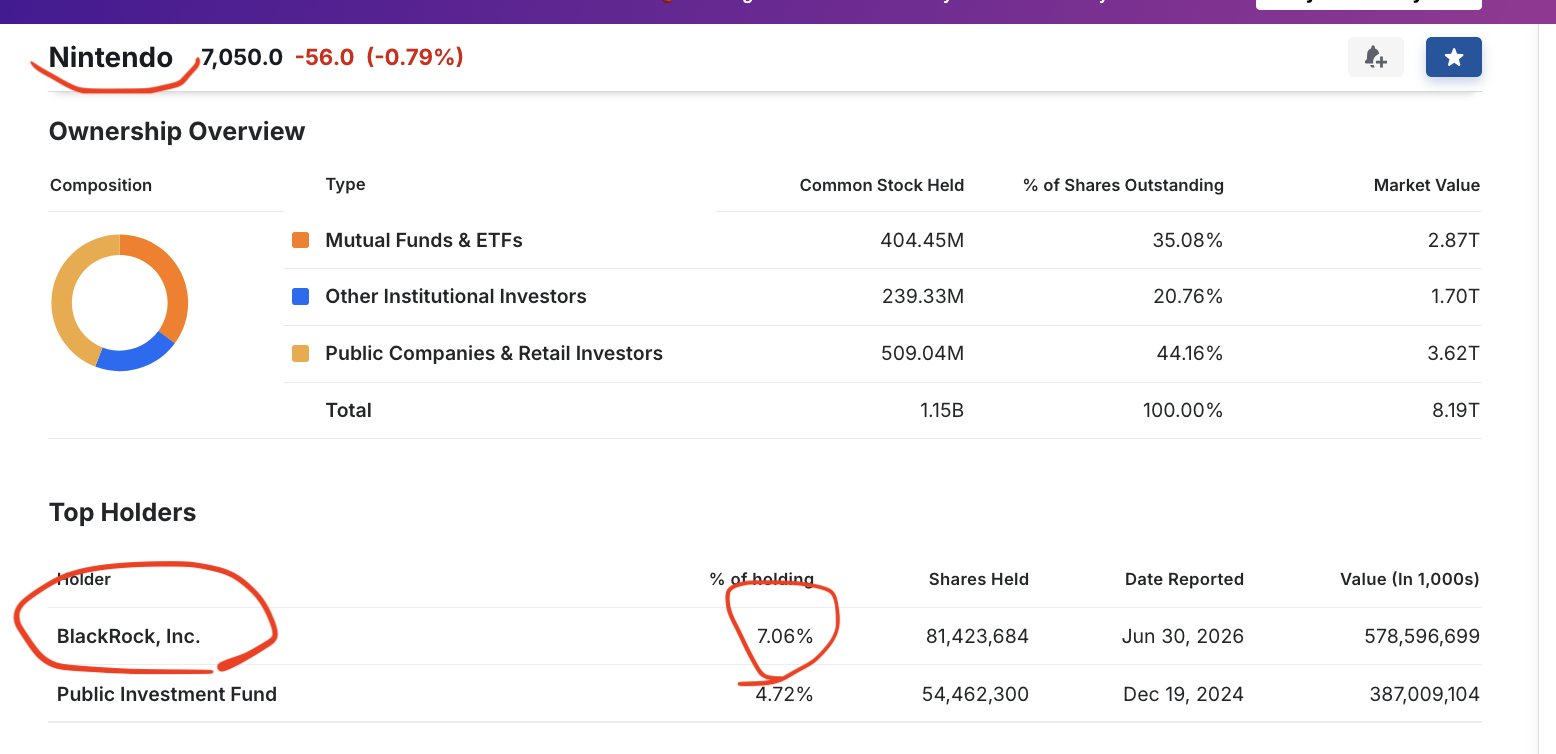Click the ownership composition donut chart

[x=119, y=302]
